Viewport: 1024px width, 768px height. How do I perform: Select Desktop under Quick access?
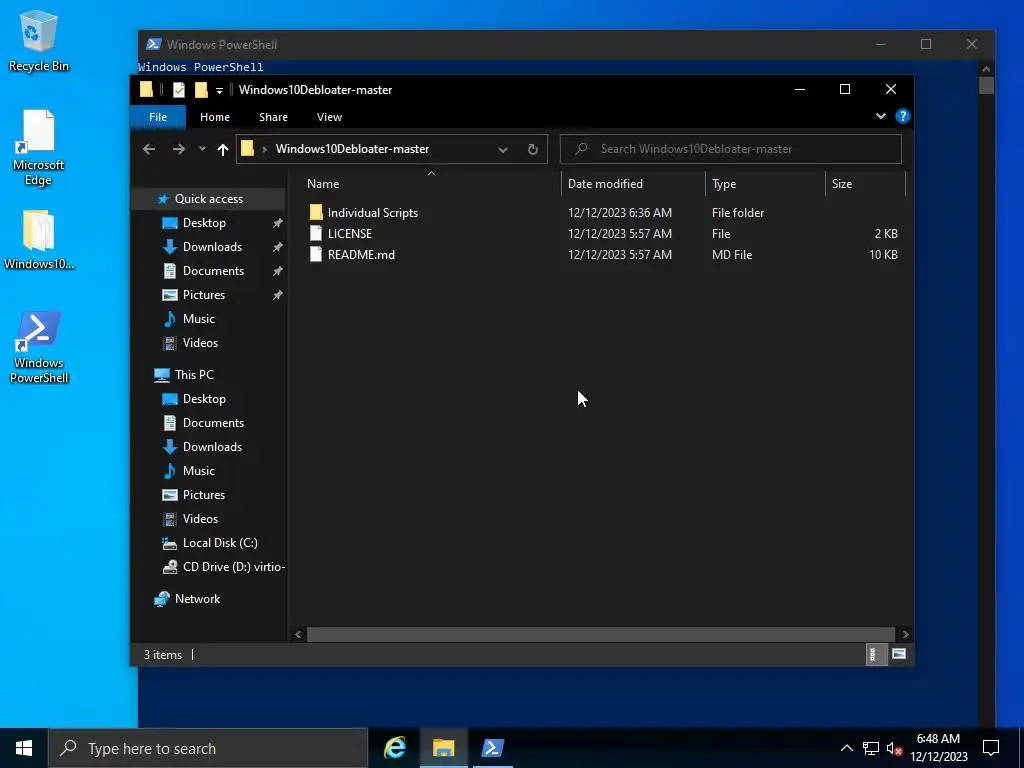[204, 223]
